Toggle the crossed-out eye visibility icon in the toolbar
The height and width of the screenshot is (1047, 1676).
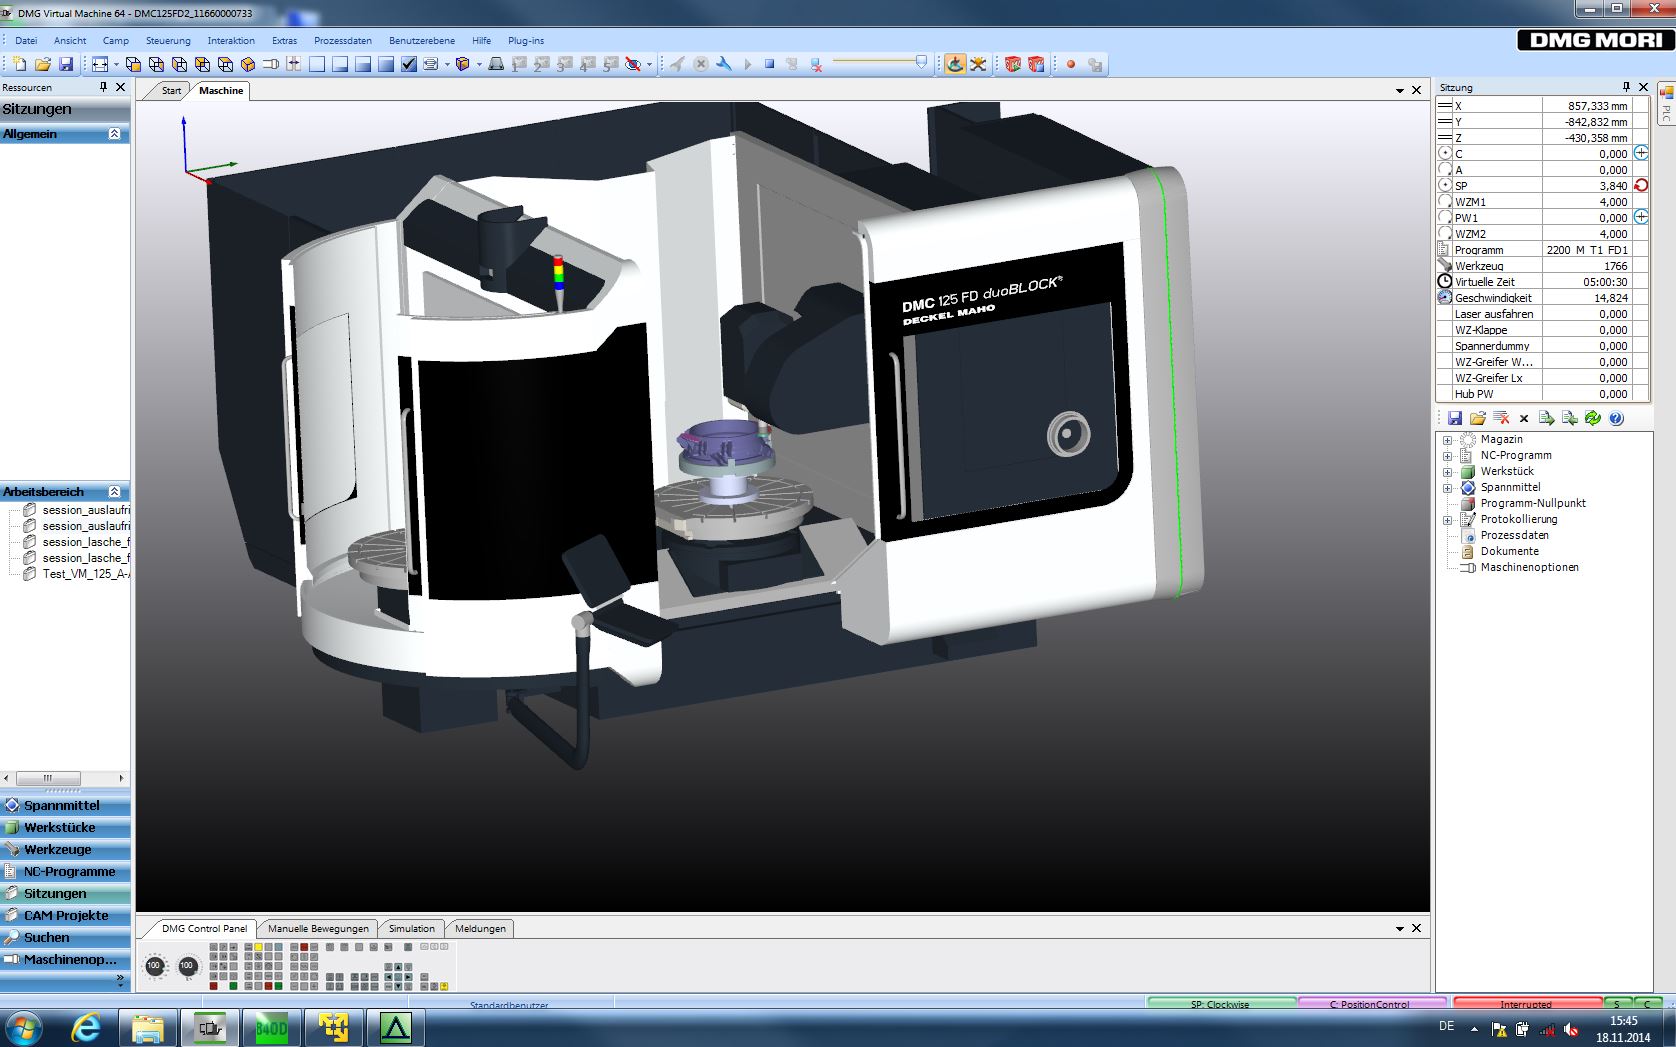[633, 66]
